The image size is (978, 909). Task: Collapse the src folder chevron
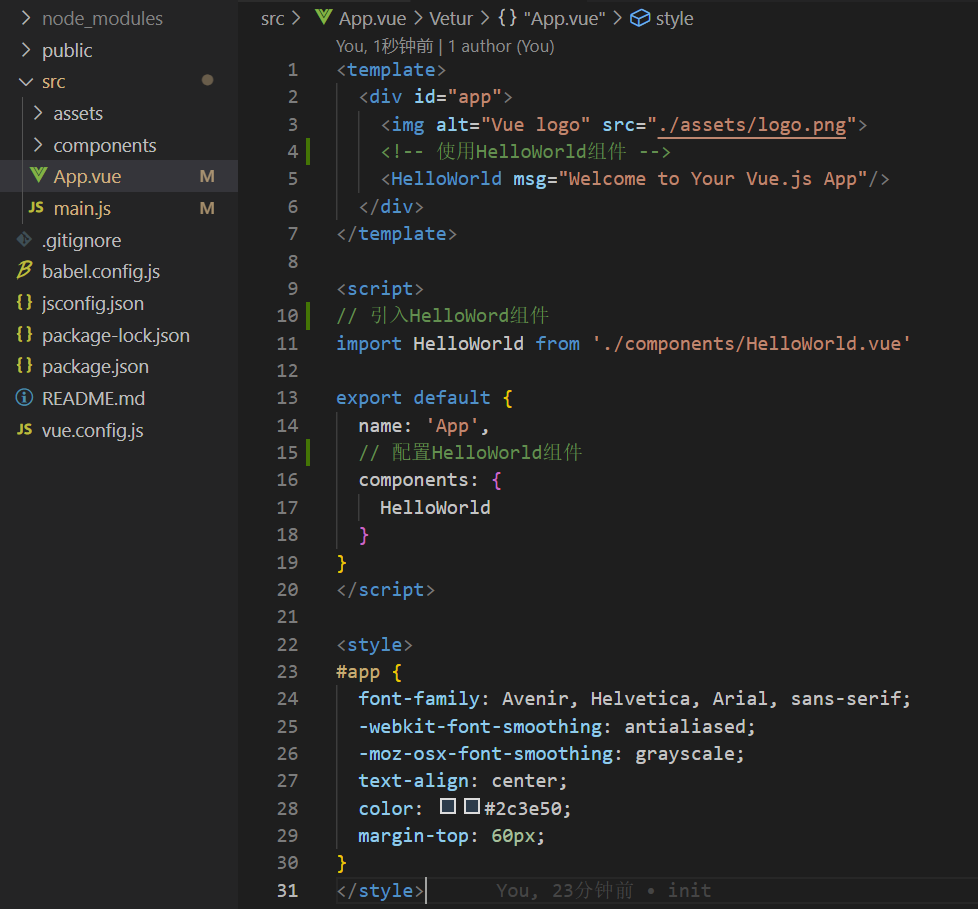26,82
